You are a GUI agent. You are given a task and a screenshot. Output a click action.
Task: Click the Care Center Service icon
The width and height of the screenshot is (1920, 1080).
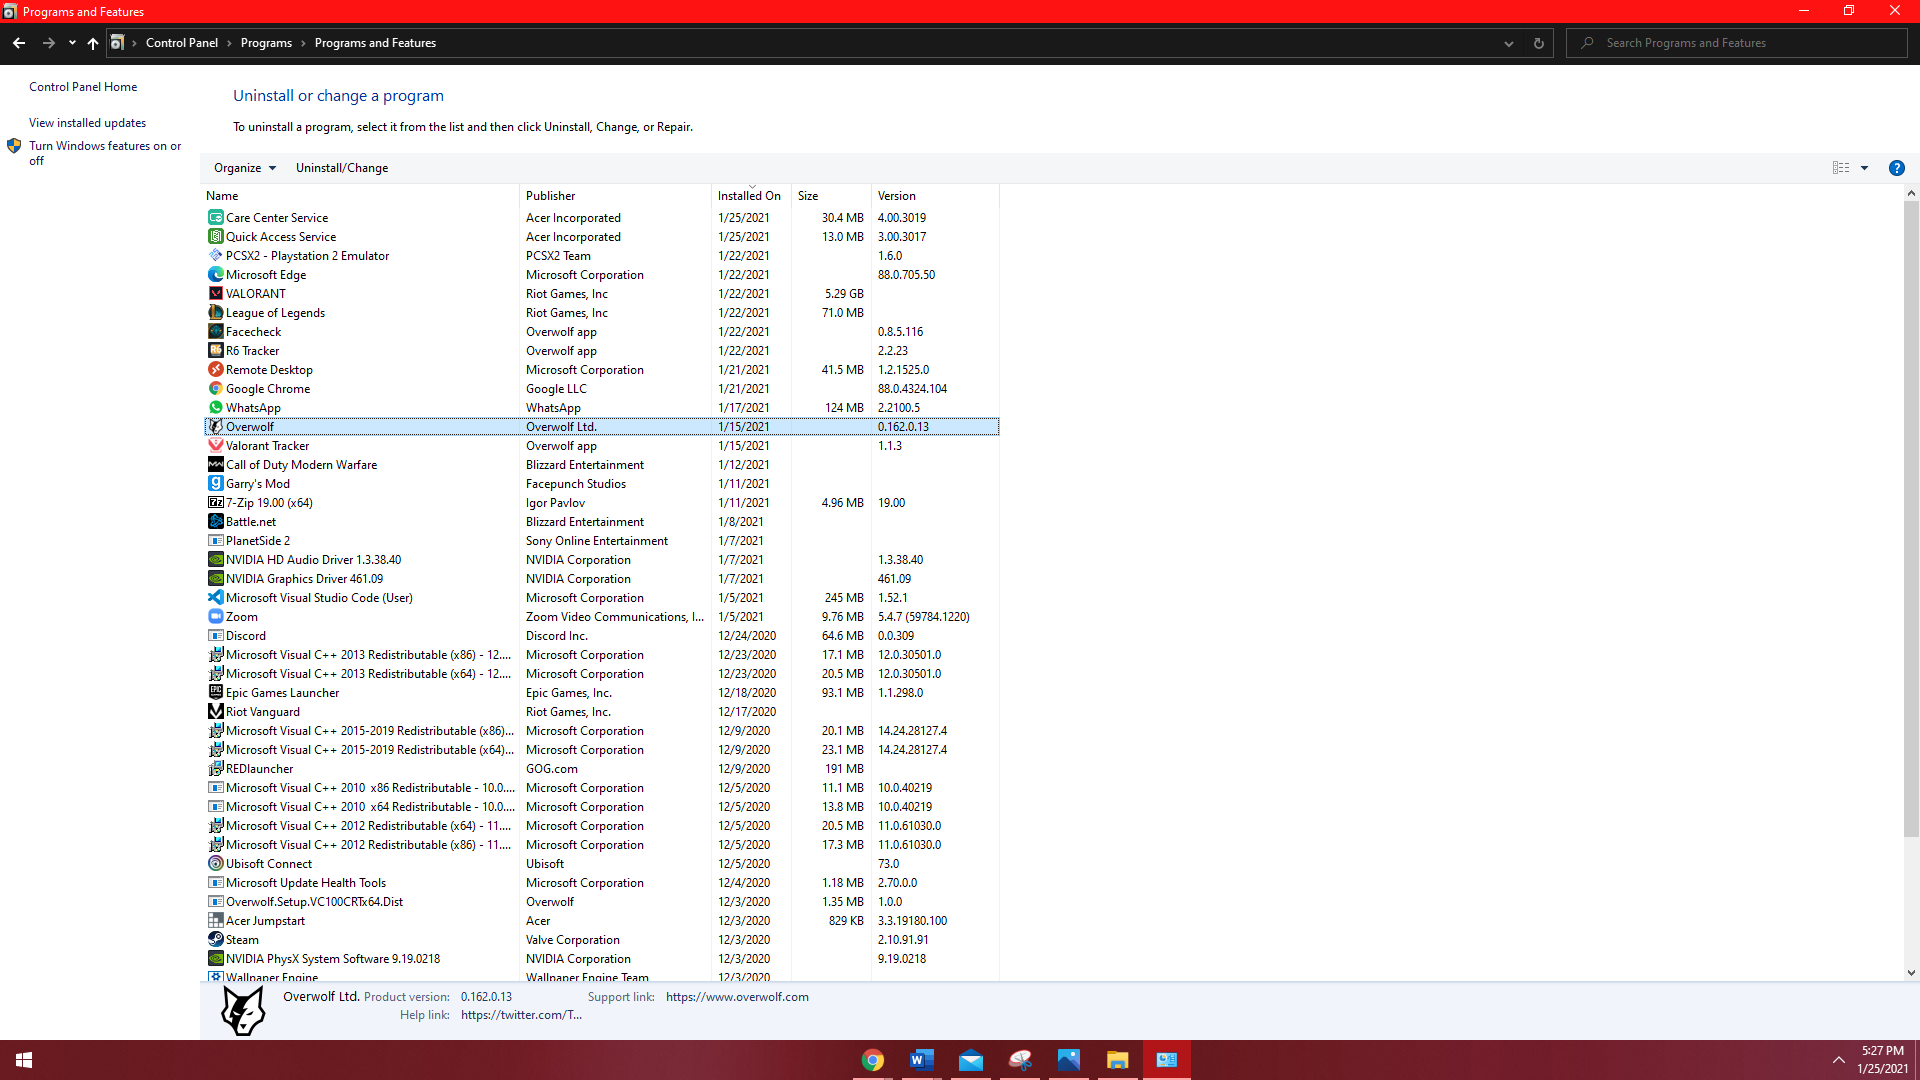[215, 217]
